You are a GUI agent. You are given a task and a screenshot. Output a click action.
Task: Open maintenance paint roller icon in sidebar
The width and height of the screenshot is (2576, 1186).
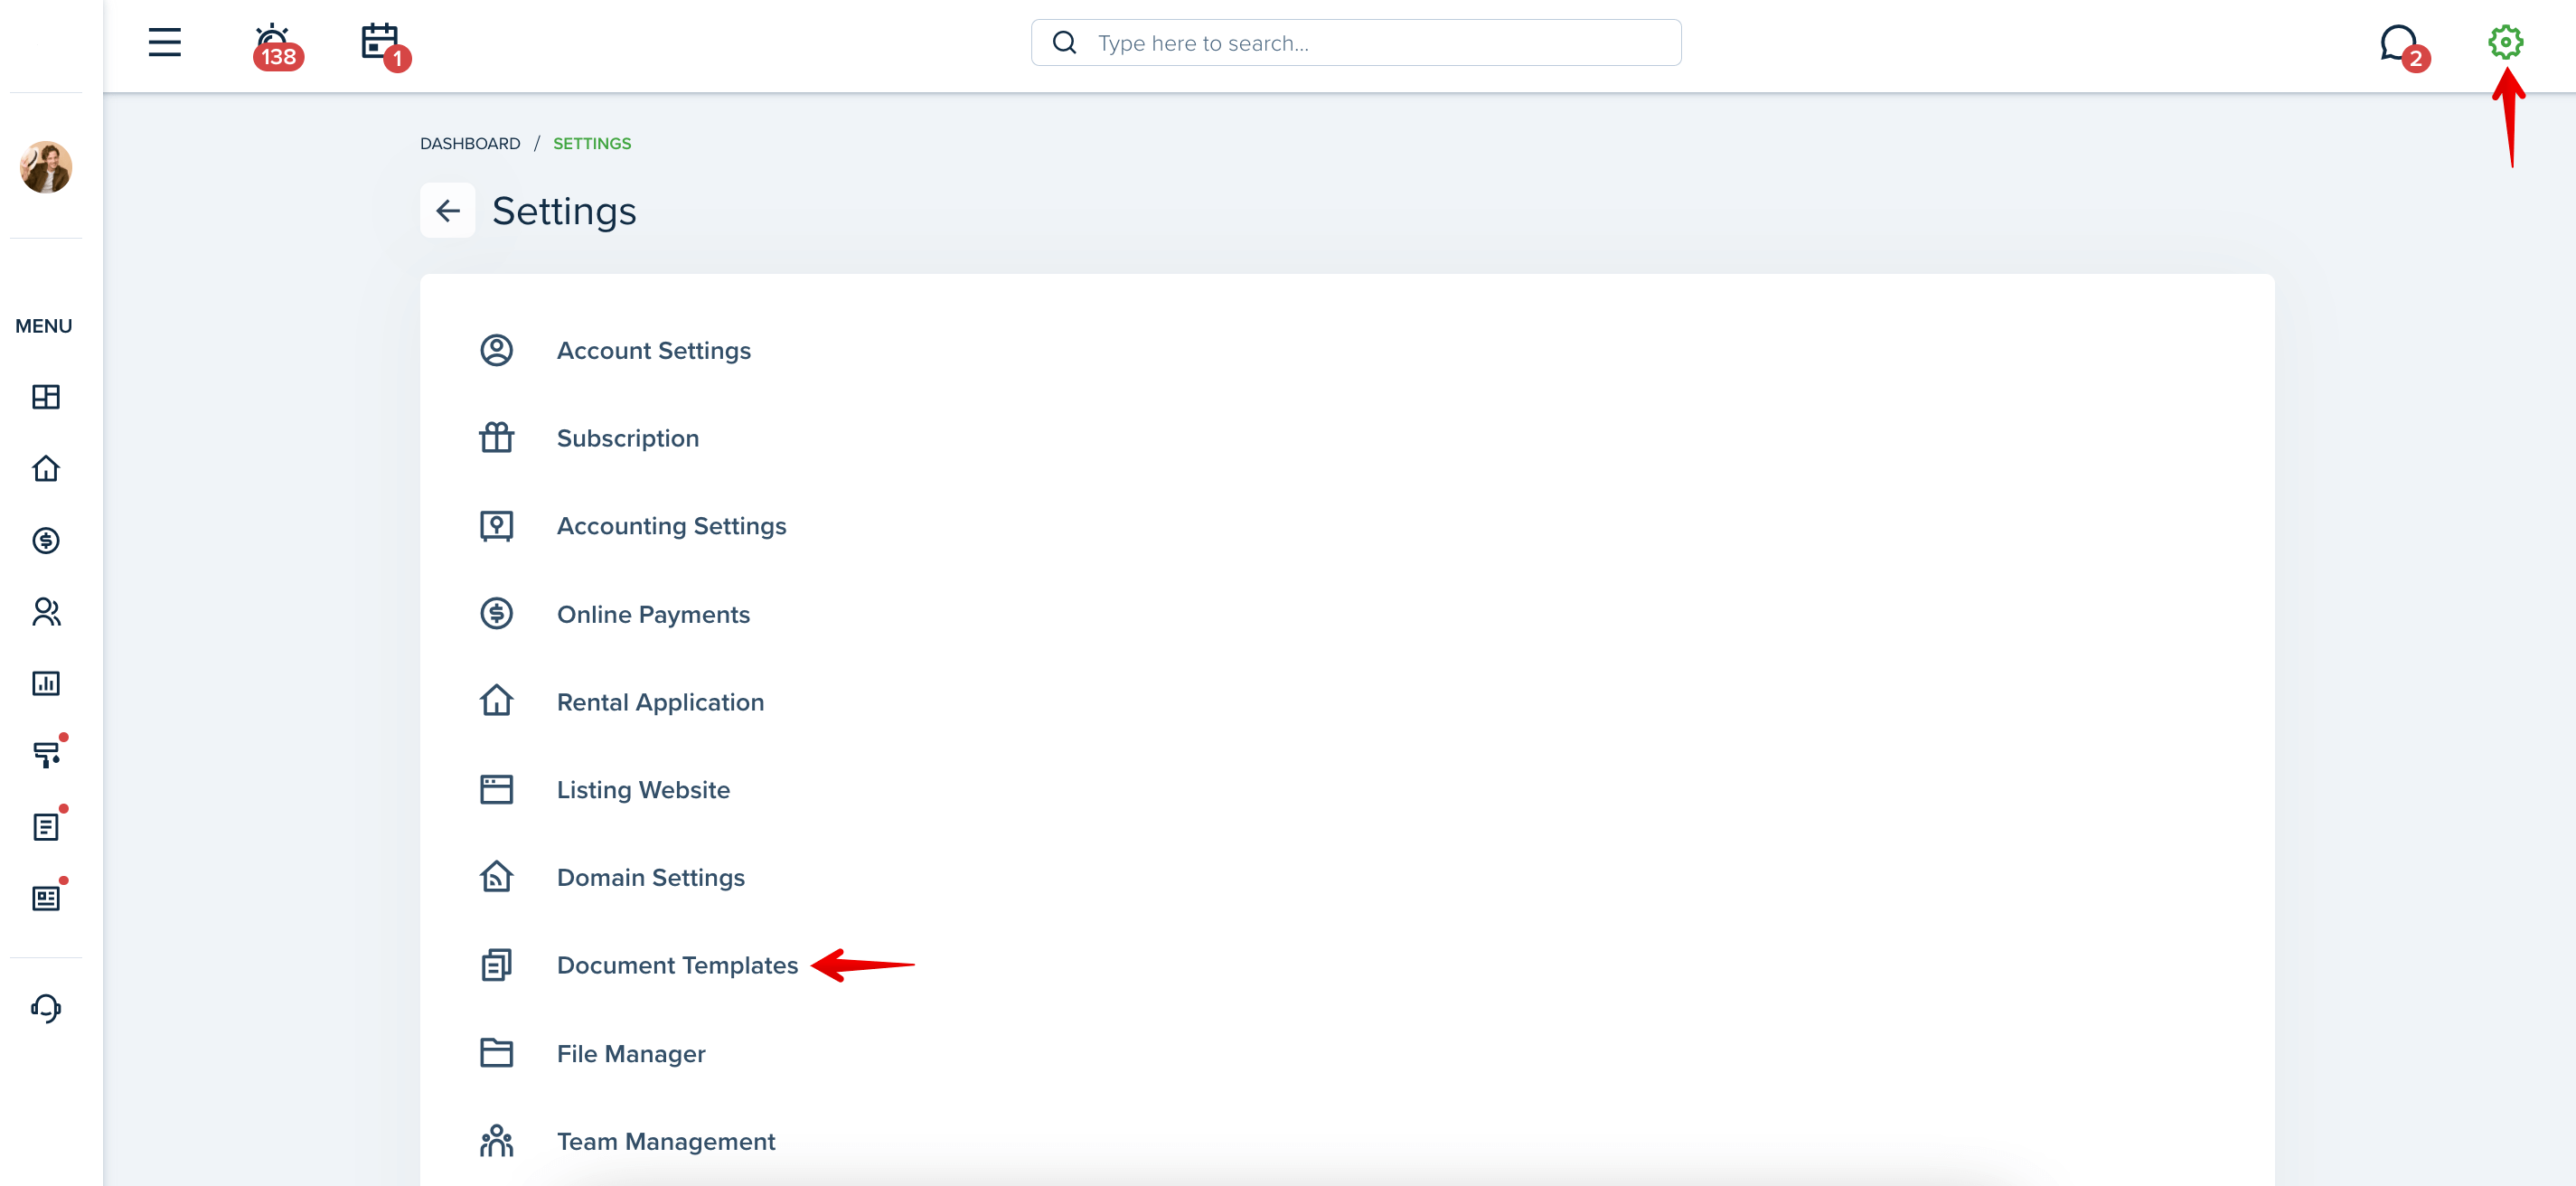[x=48, y=753]
